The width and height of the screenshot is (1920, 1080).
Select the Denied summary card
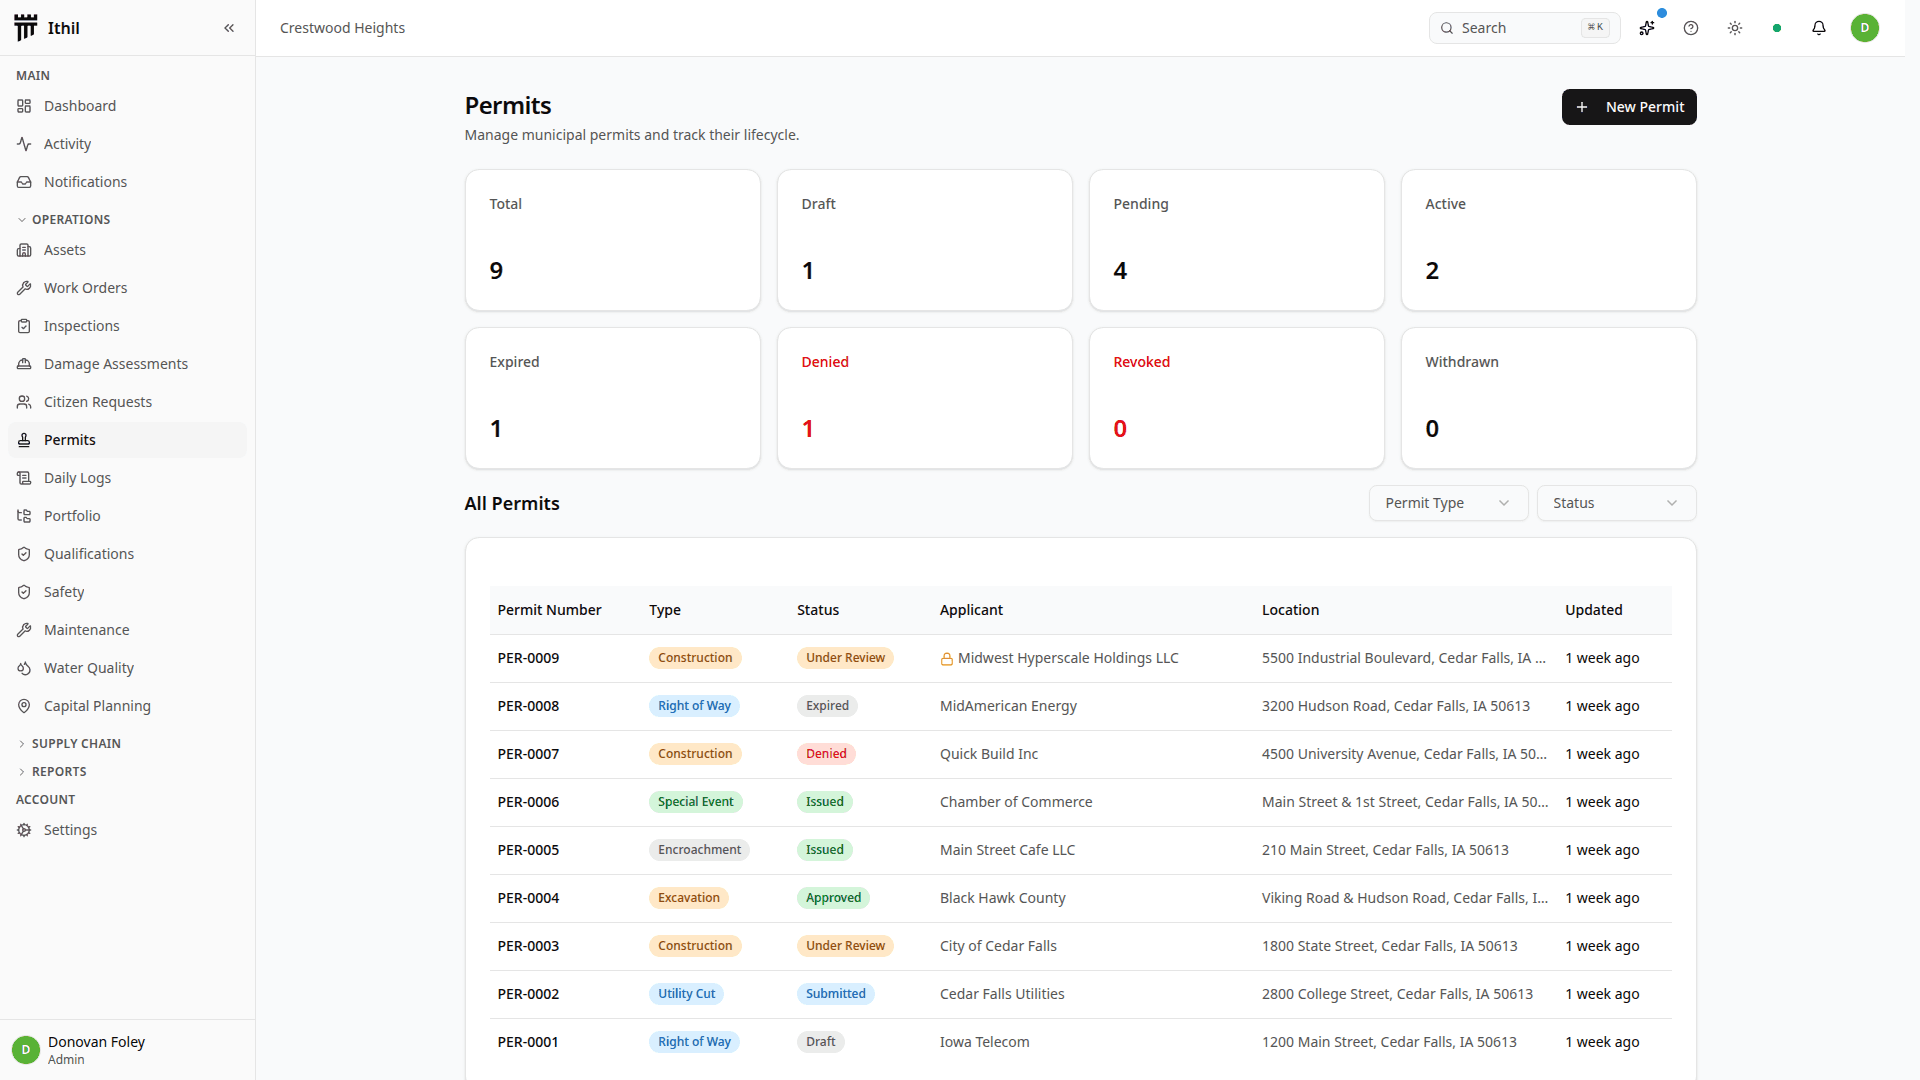[924, 398]
